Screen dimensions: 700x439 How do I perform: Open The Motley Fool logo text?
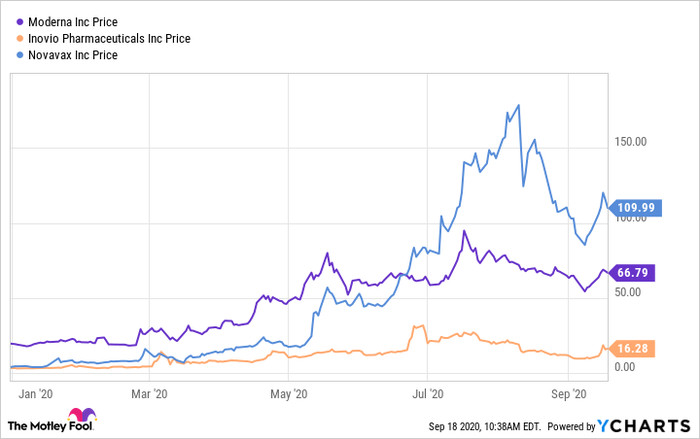tap(35, 424)
